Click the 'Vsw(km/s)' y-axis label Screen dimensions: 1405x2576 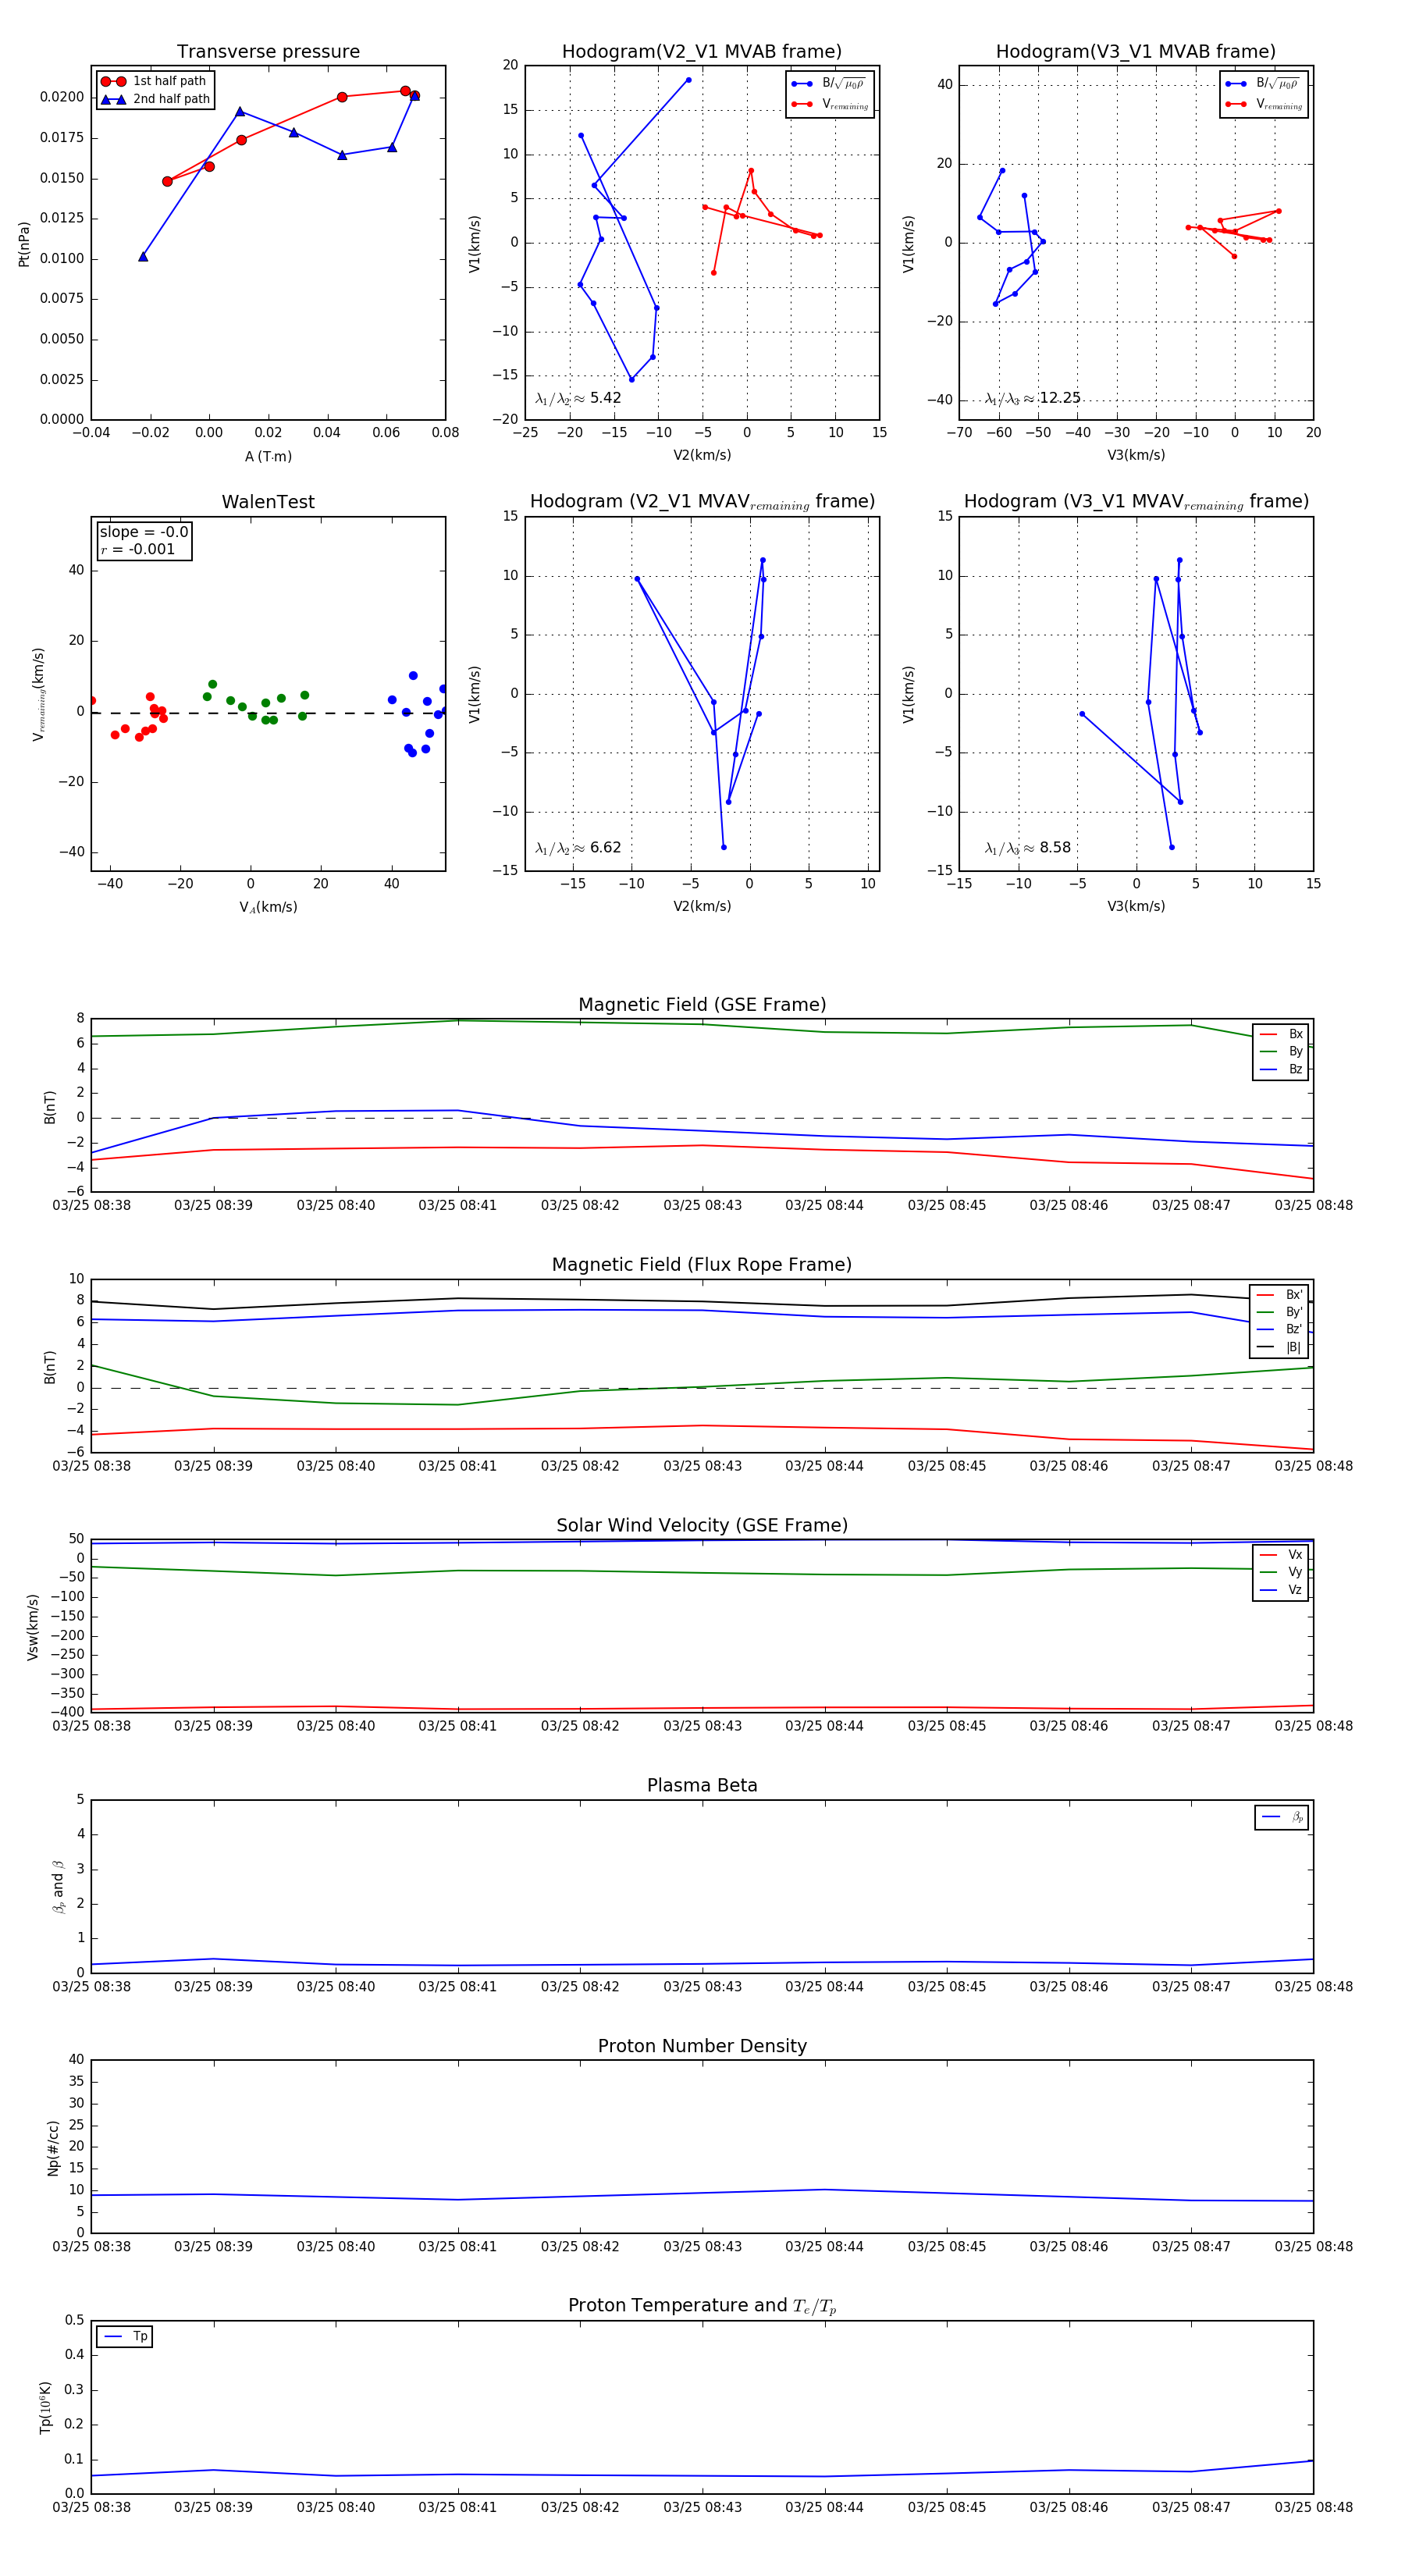(x=33, y=1627)
